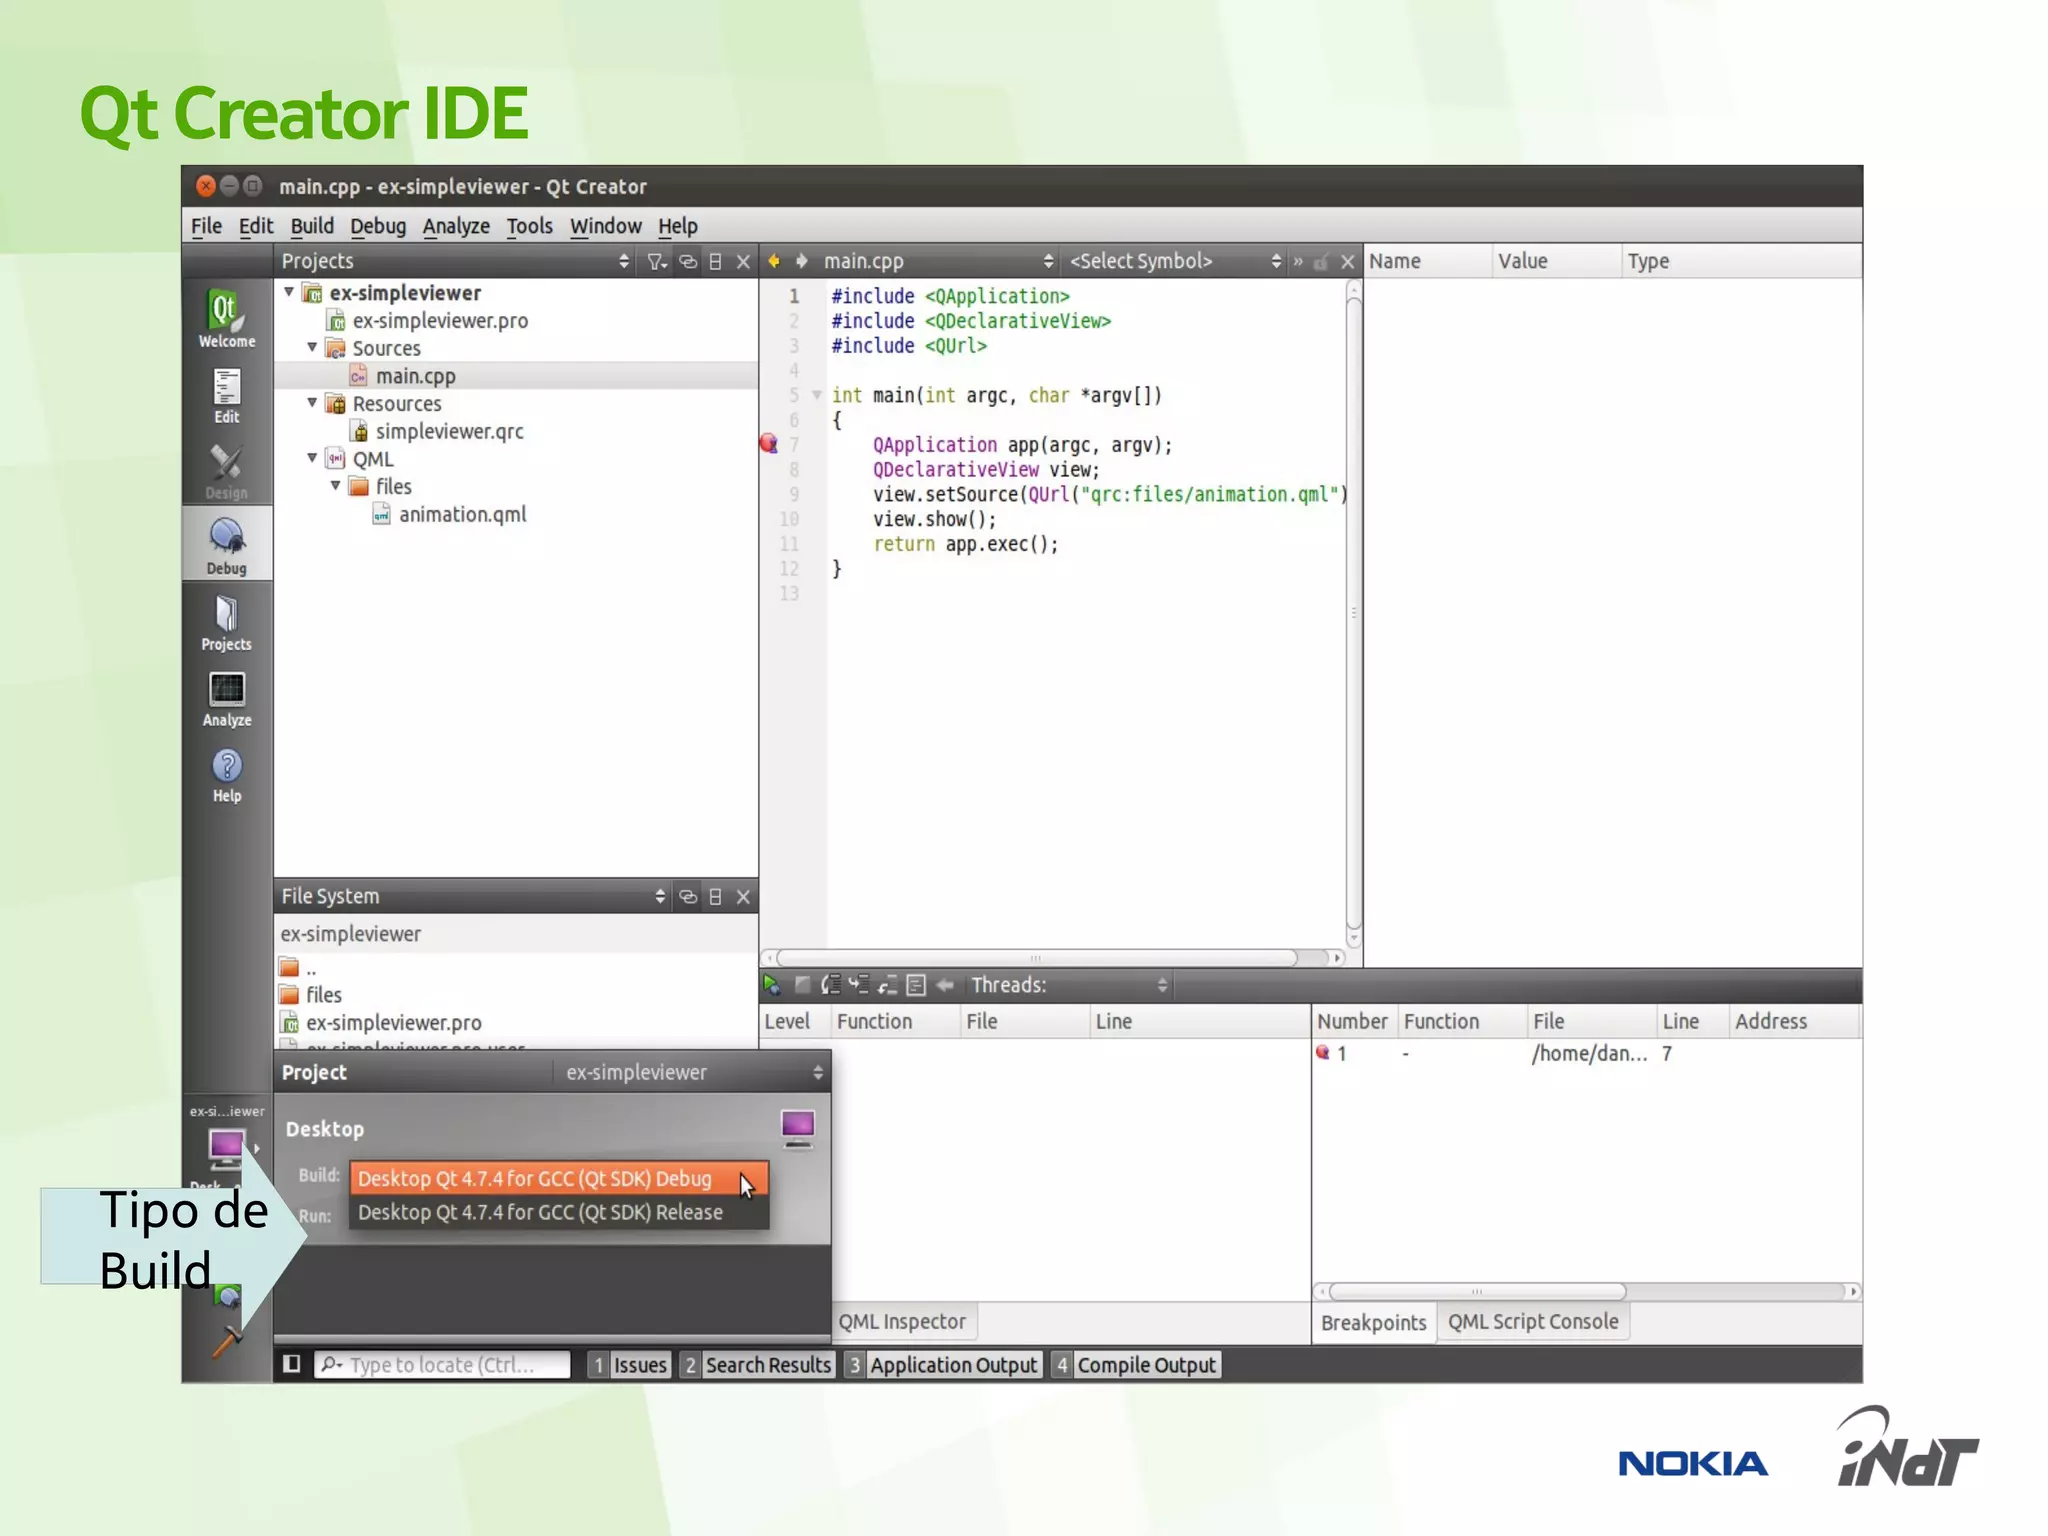Screen dimensions: 2048x1536
Task: Collapse the Resources folder
Action: coord(312,402)
